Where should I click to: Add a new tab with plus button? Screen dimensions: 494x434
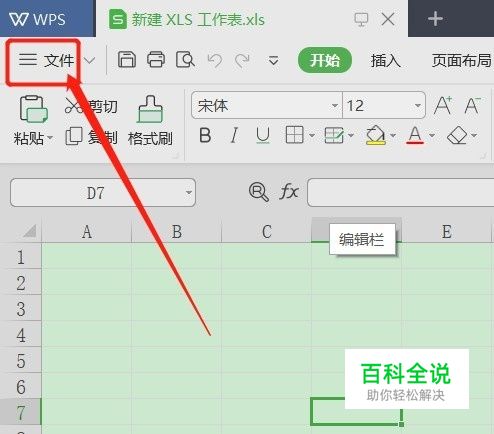tap(435, 19)
